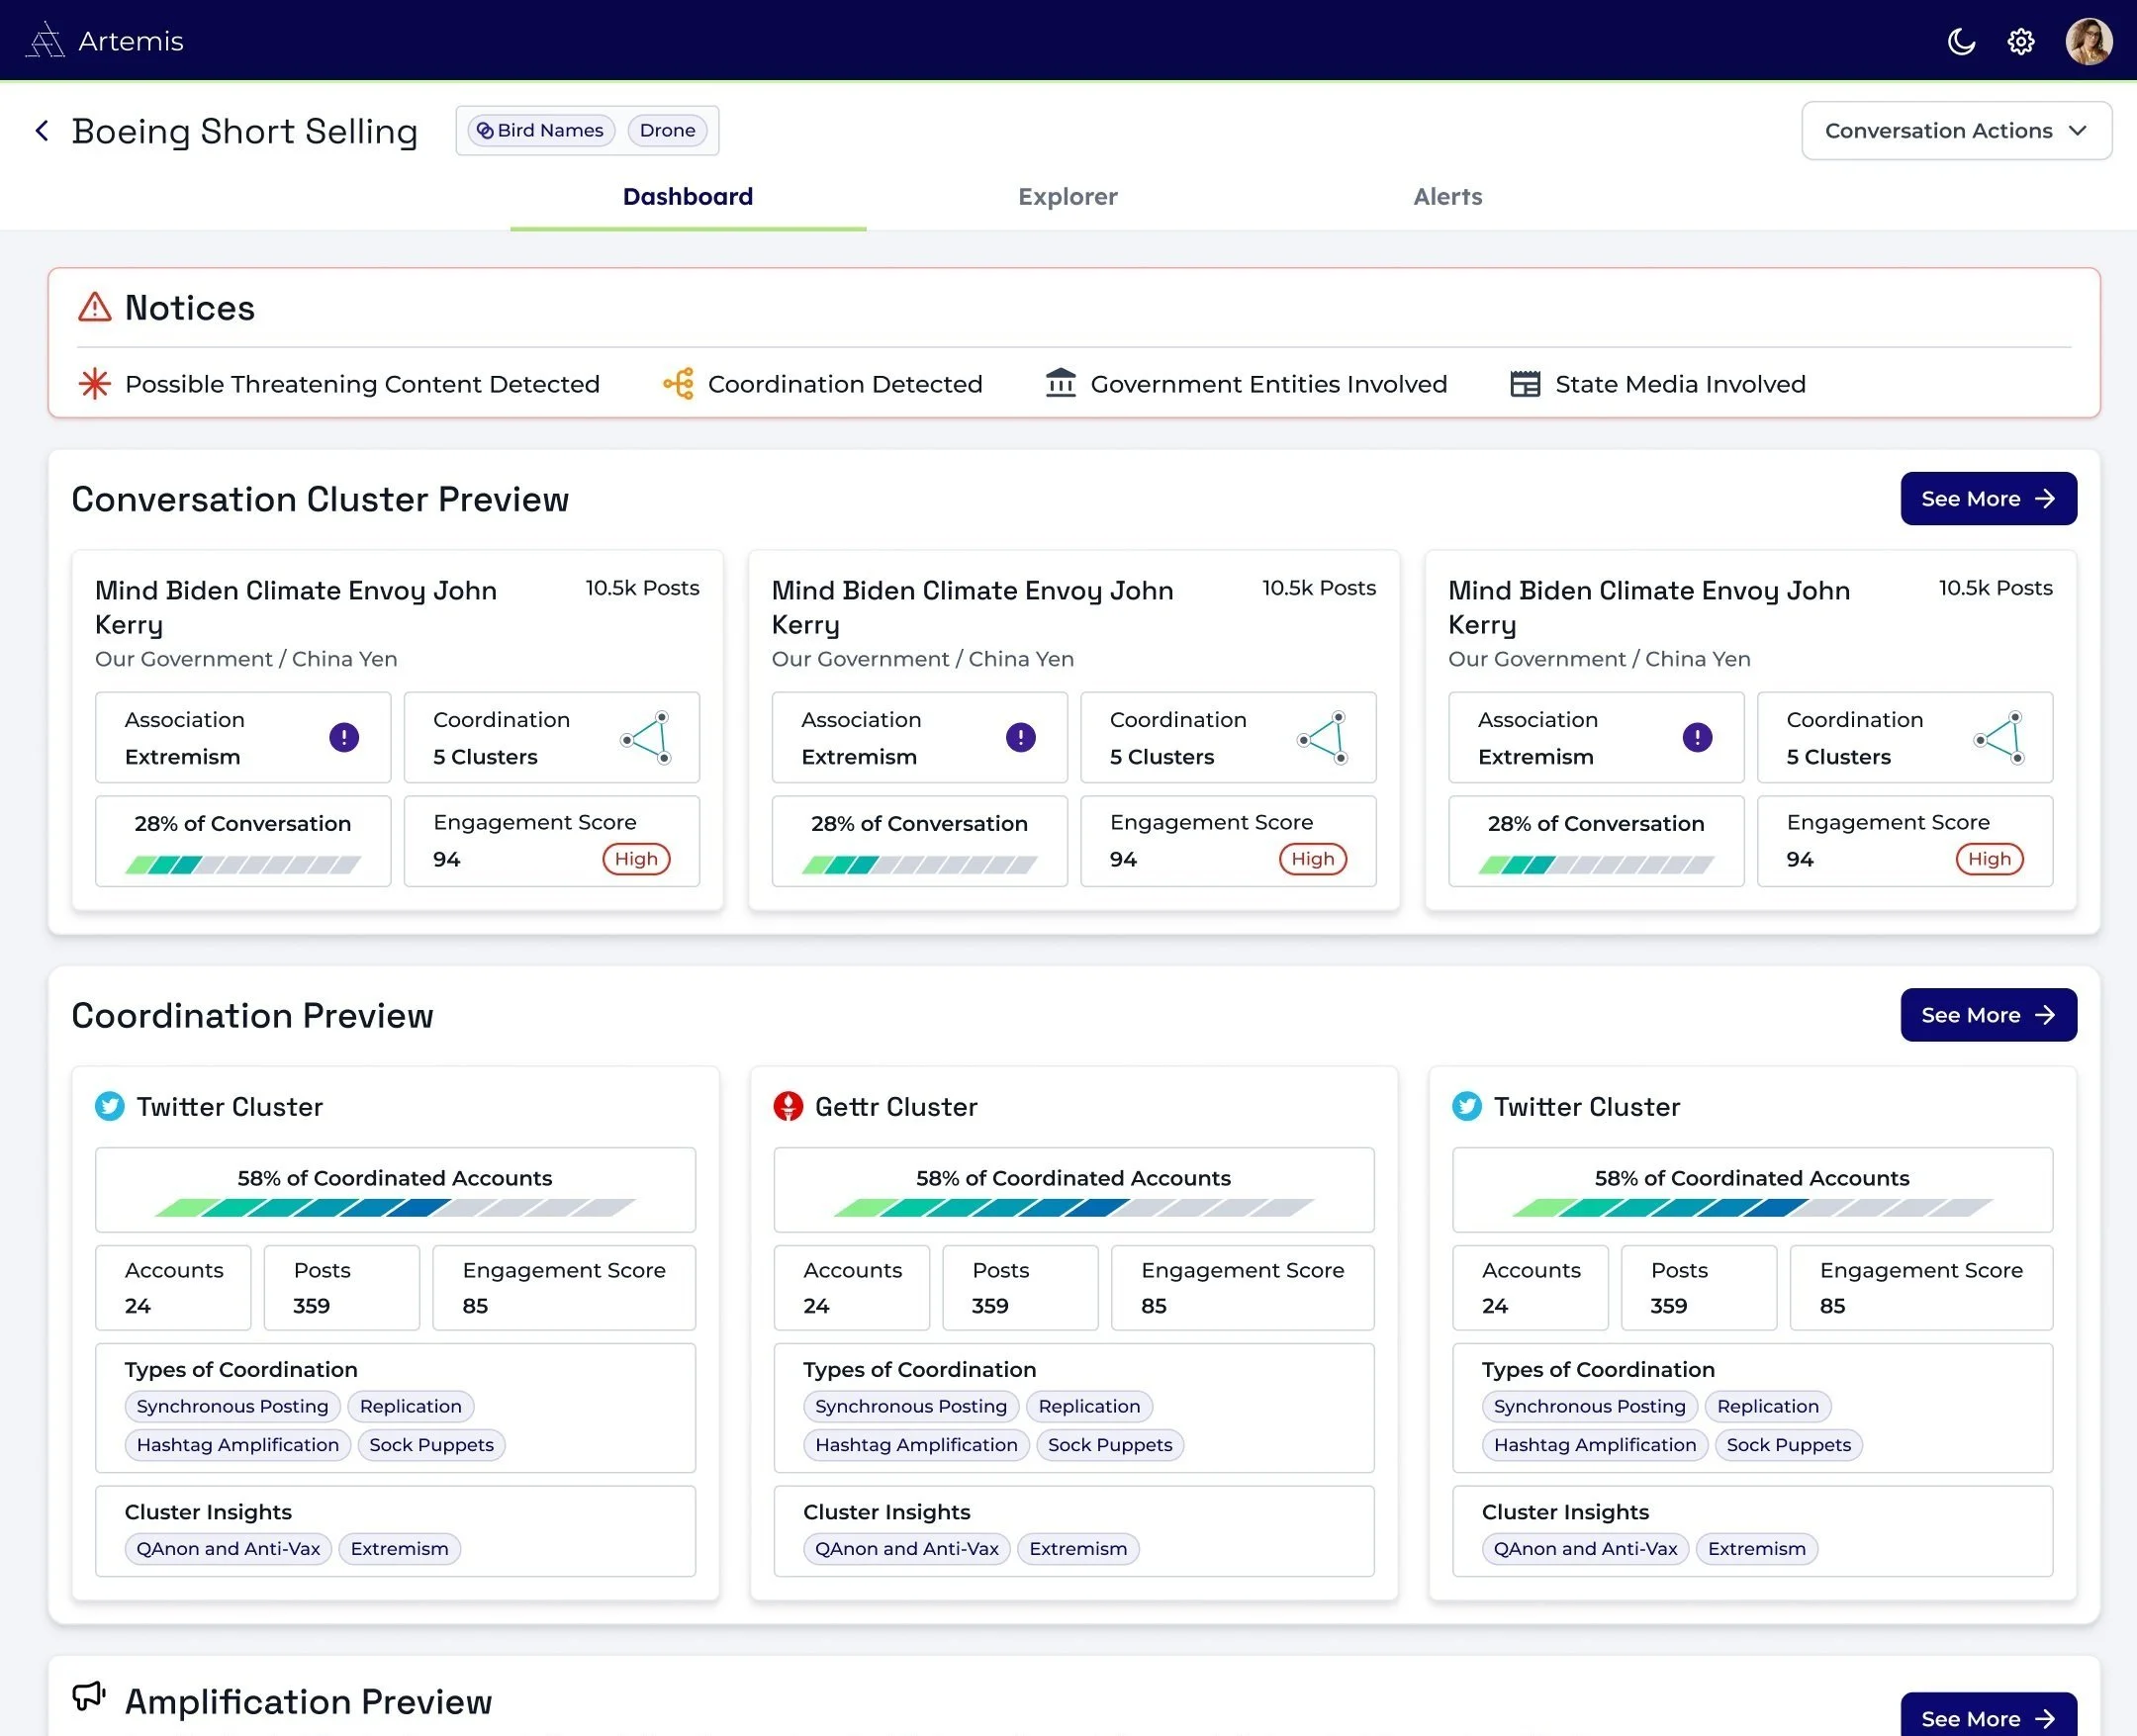
Task: Click Sock Puppets tag in Gettr Cluster
Action: point(1109,1445)
